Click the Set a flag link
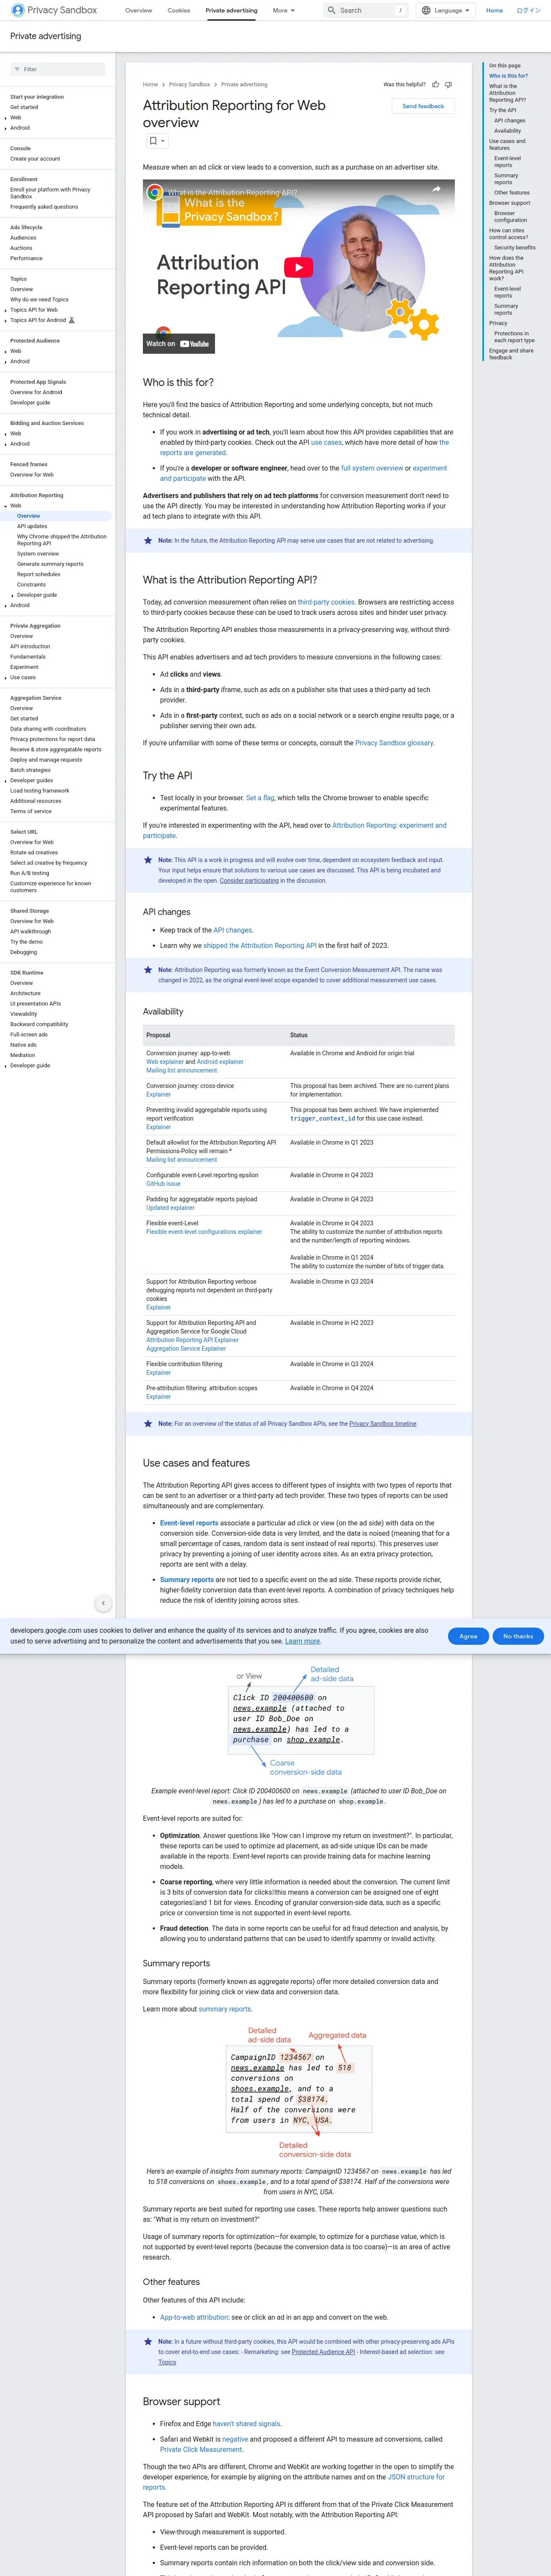The width and height of the screenshot is (551, 2576). (x=260, y=798)
